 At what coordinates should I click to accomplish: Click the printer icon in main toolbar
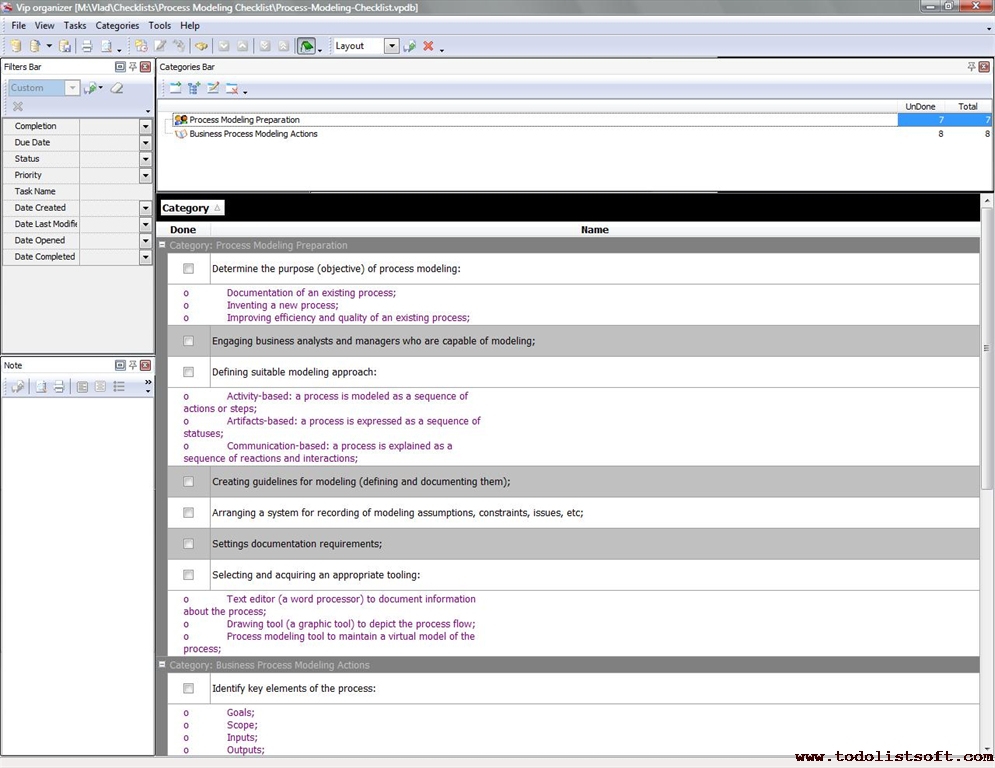[x=86, y=46]
